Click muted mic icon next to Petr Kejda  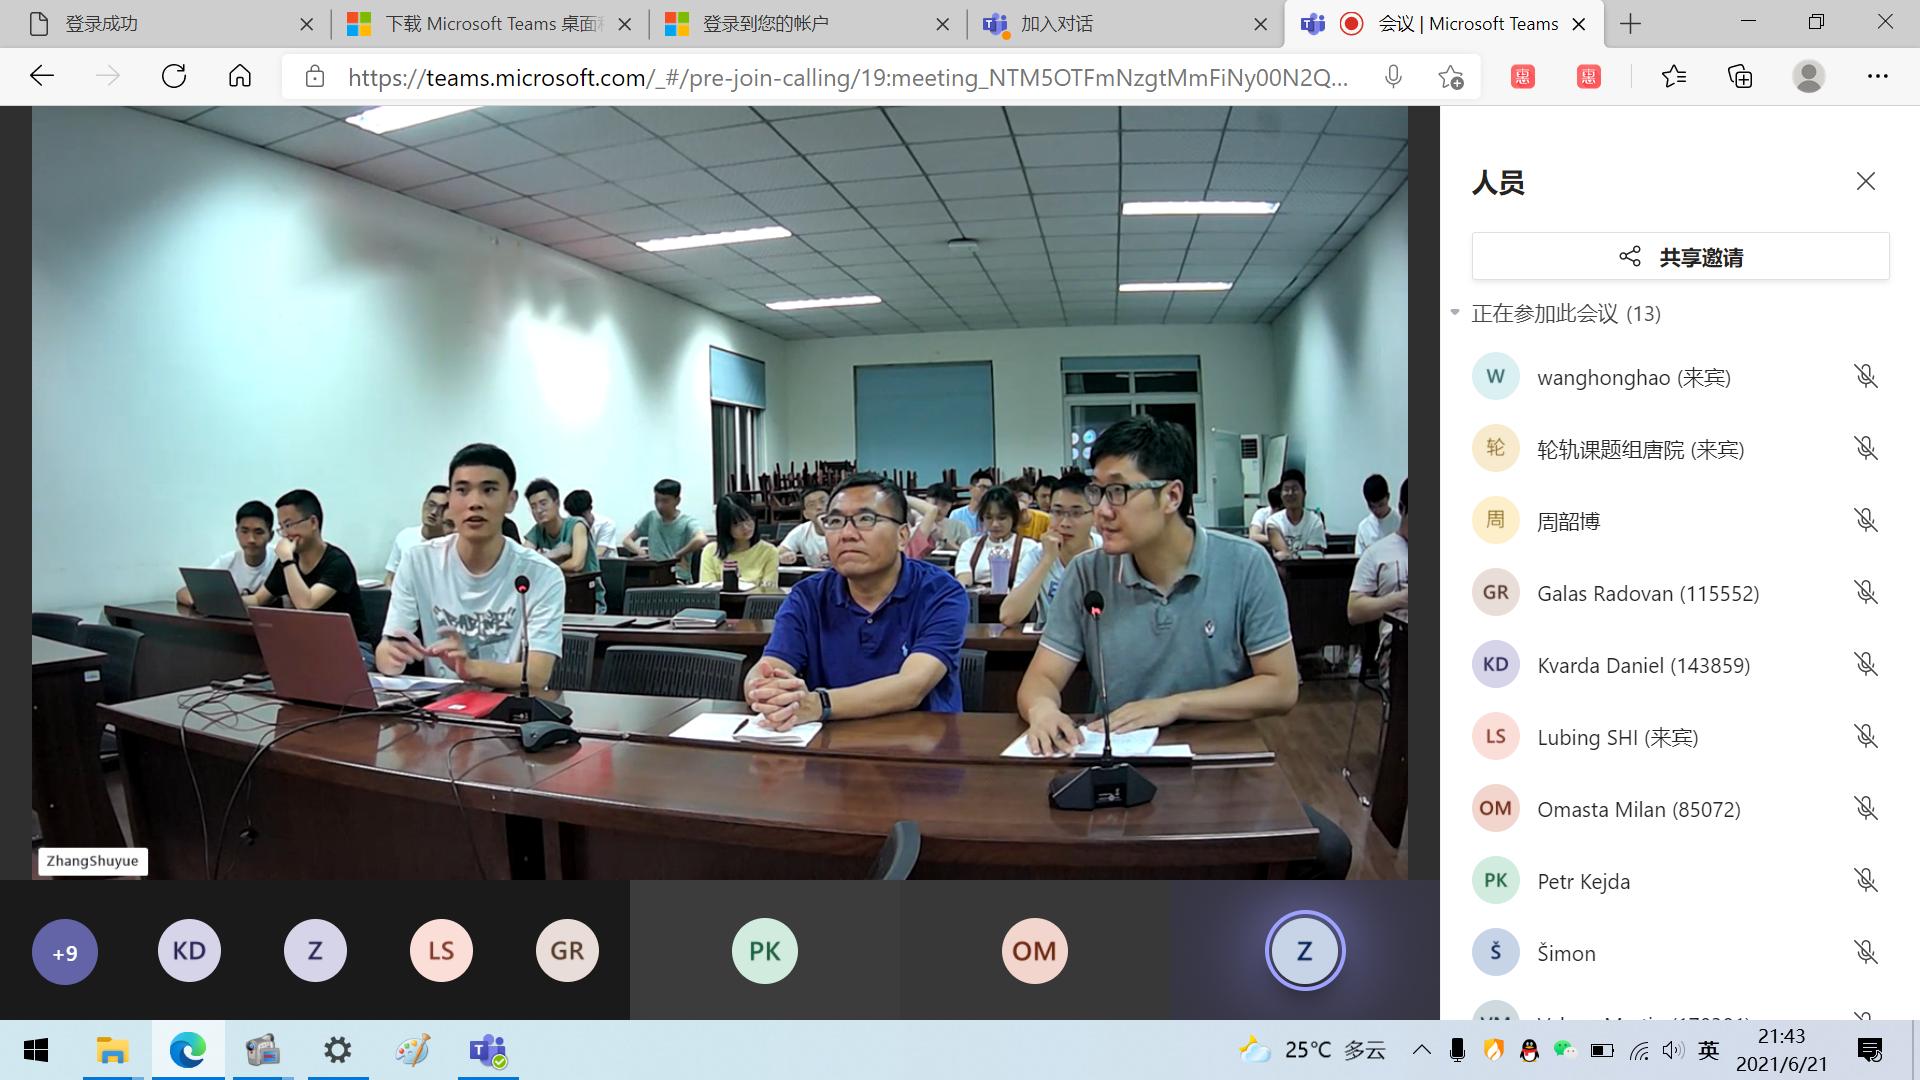pos(1865,881)
